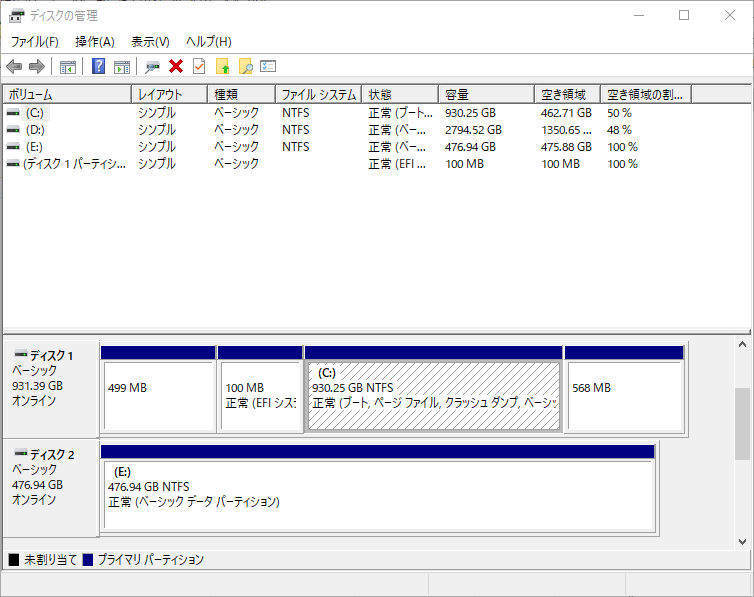Click the ディスク 1 931.39 GB disk label

click(x=50, y=389)
